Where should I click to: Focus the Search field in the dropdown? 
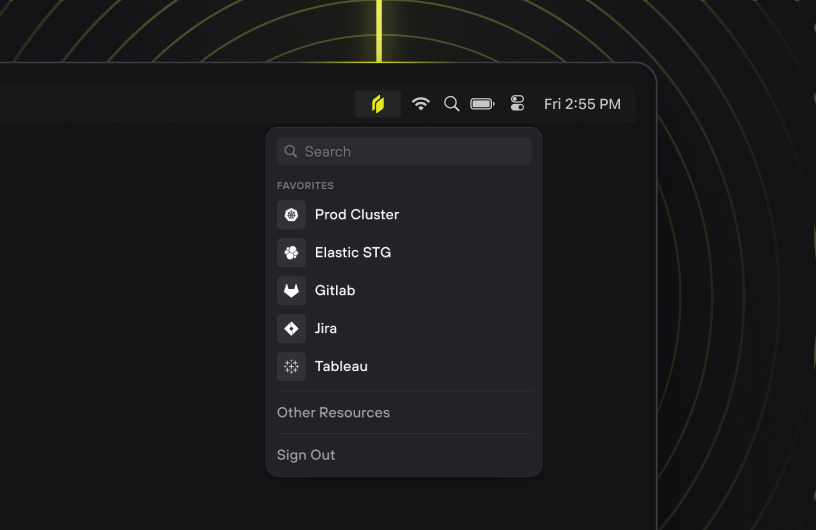(415, 152)
